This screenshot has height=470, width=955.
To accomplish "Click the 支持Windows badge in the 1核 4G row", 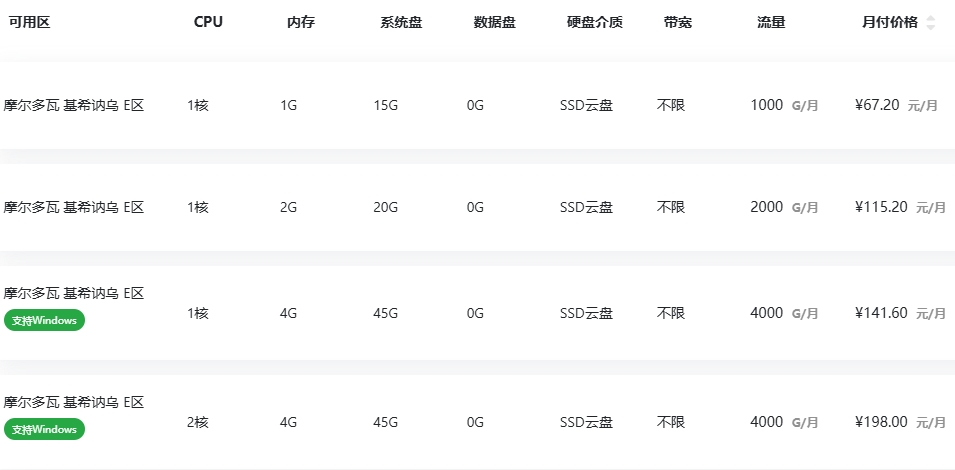I will point(44,320).
